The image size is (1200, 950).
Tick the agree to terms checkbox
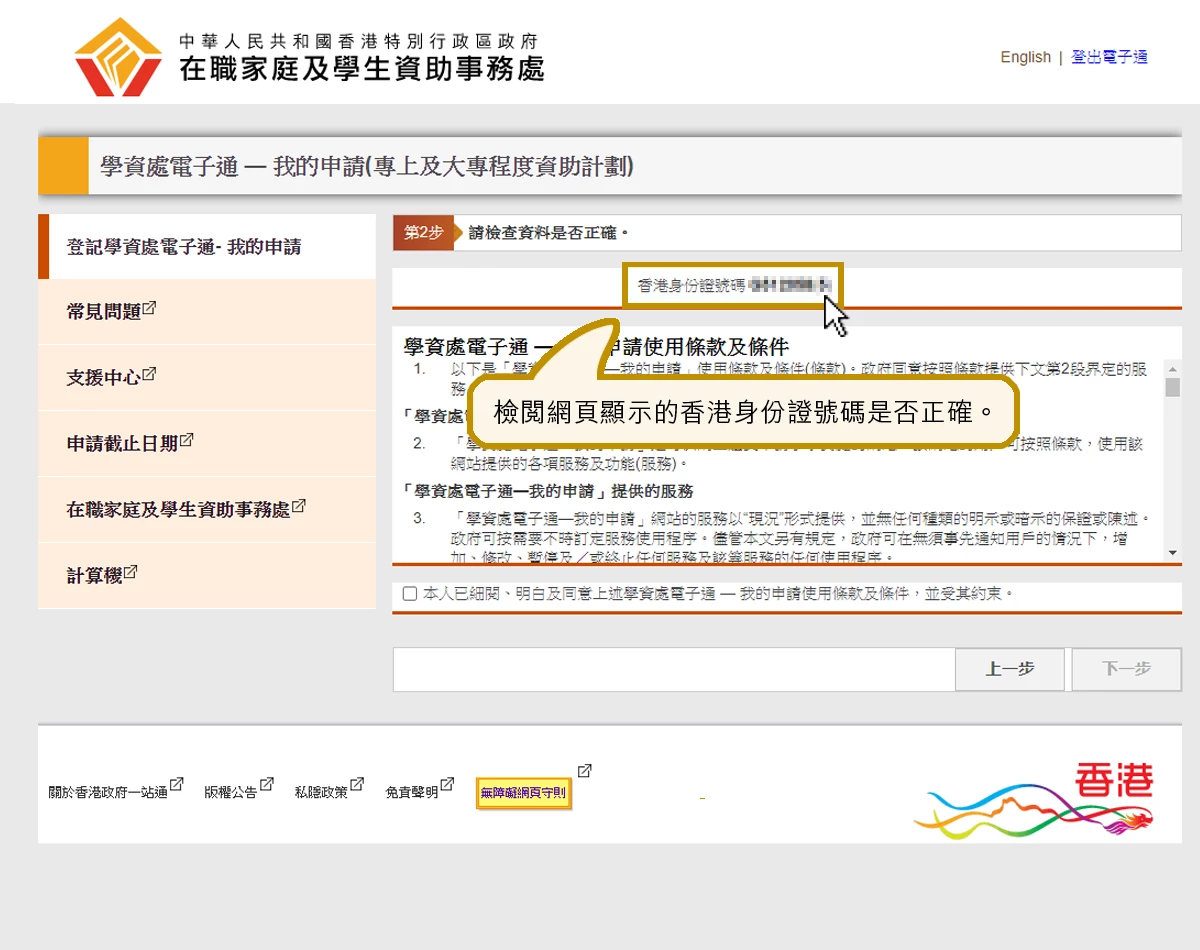tap(410, 594)
